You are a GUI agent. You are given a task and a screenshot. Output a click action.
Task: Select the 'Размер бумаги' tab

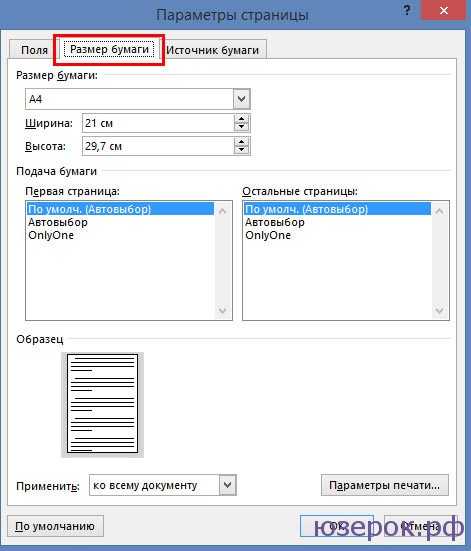(x=109, y=49)
